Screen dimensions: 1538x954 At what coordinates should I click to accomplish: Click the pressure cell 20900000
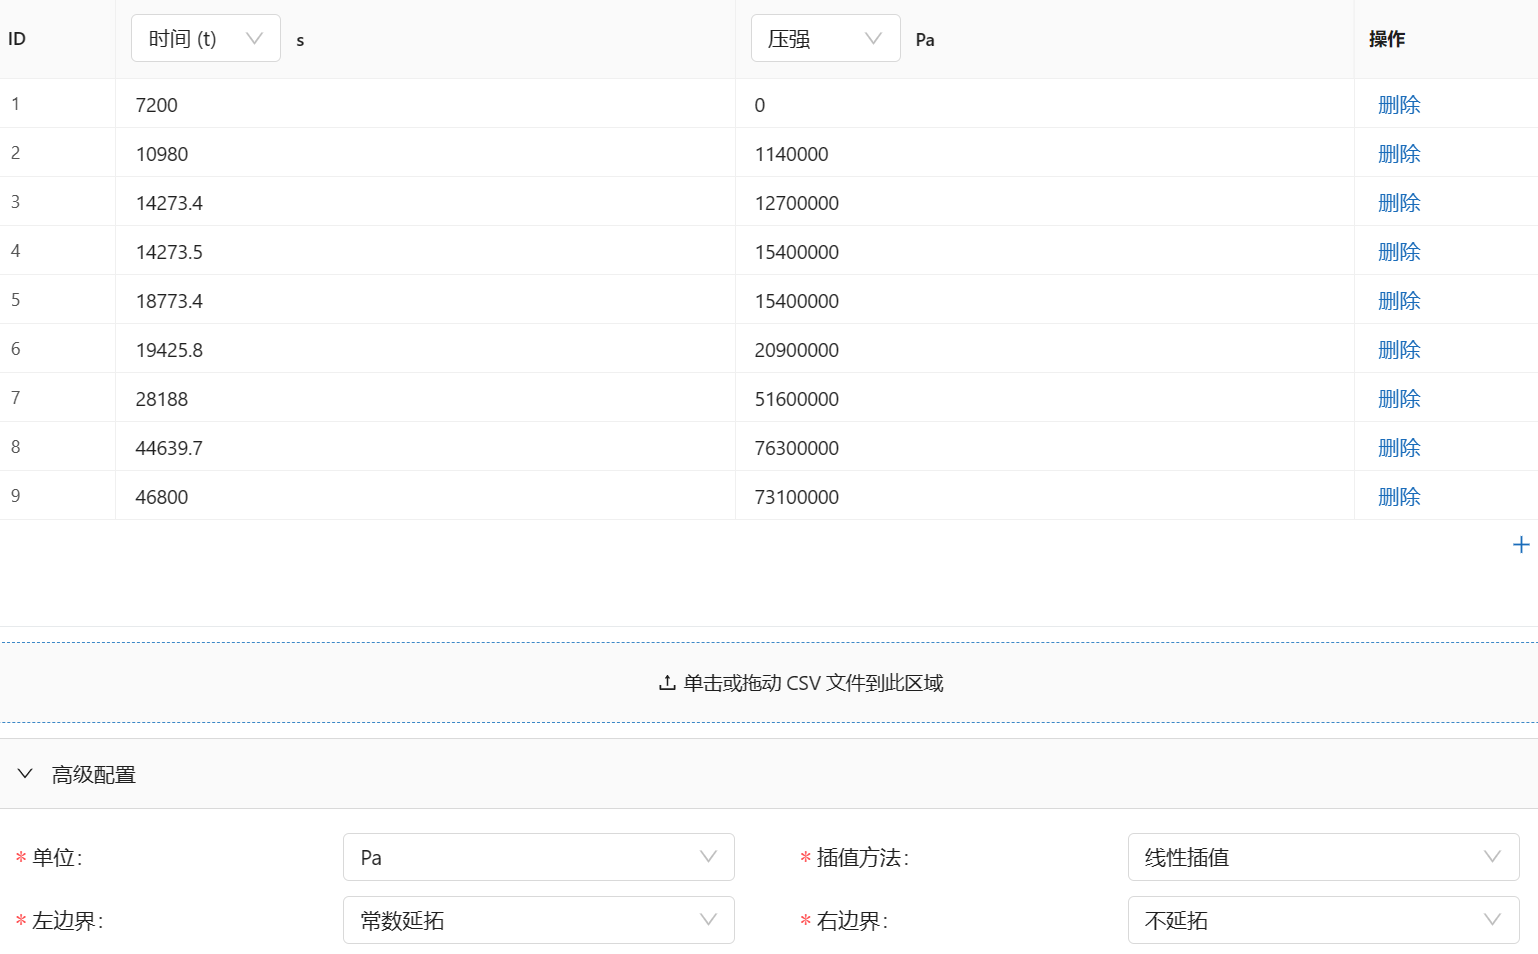(x=1045, y=349)
